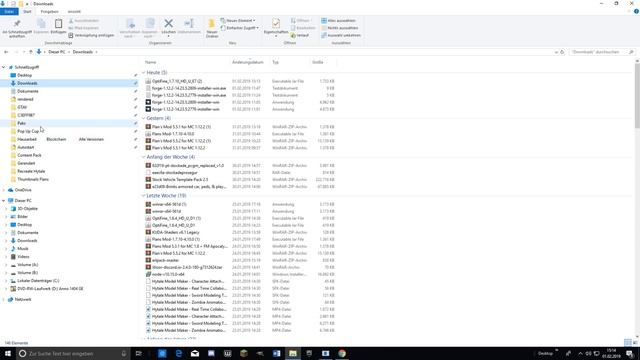This screenshot has height=360, width=640.
Task: Open the address bar history dropdown
Action: pyautogui.click(x=556, y=52)
